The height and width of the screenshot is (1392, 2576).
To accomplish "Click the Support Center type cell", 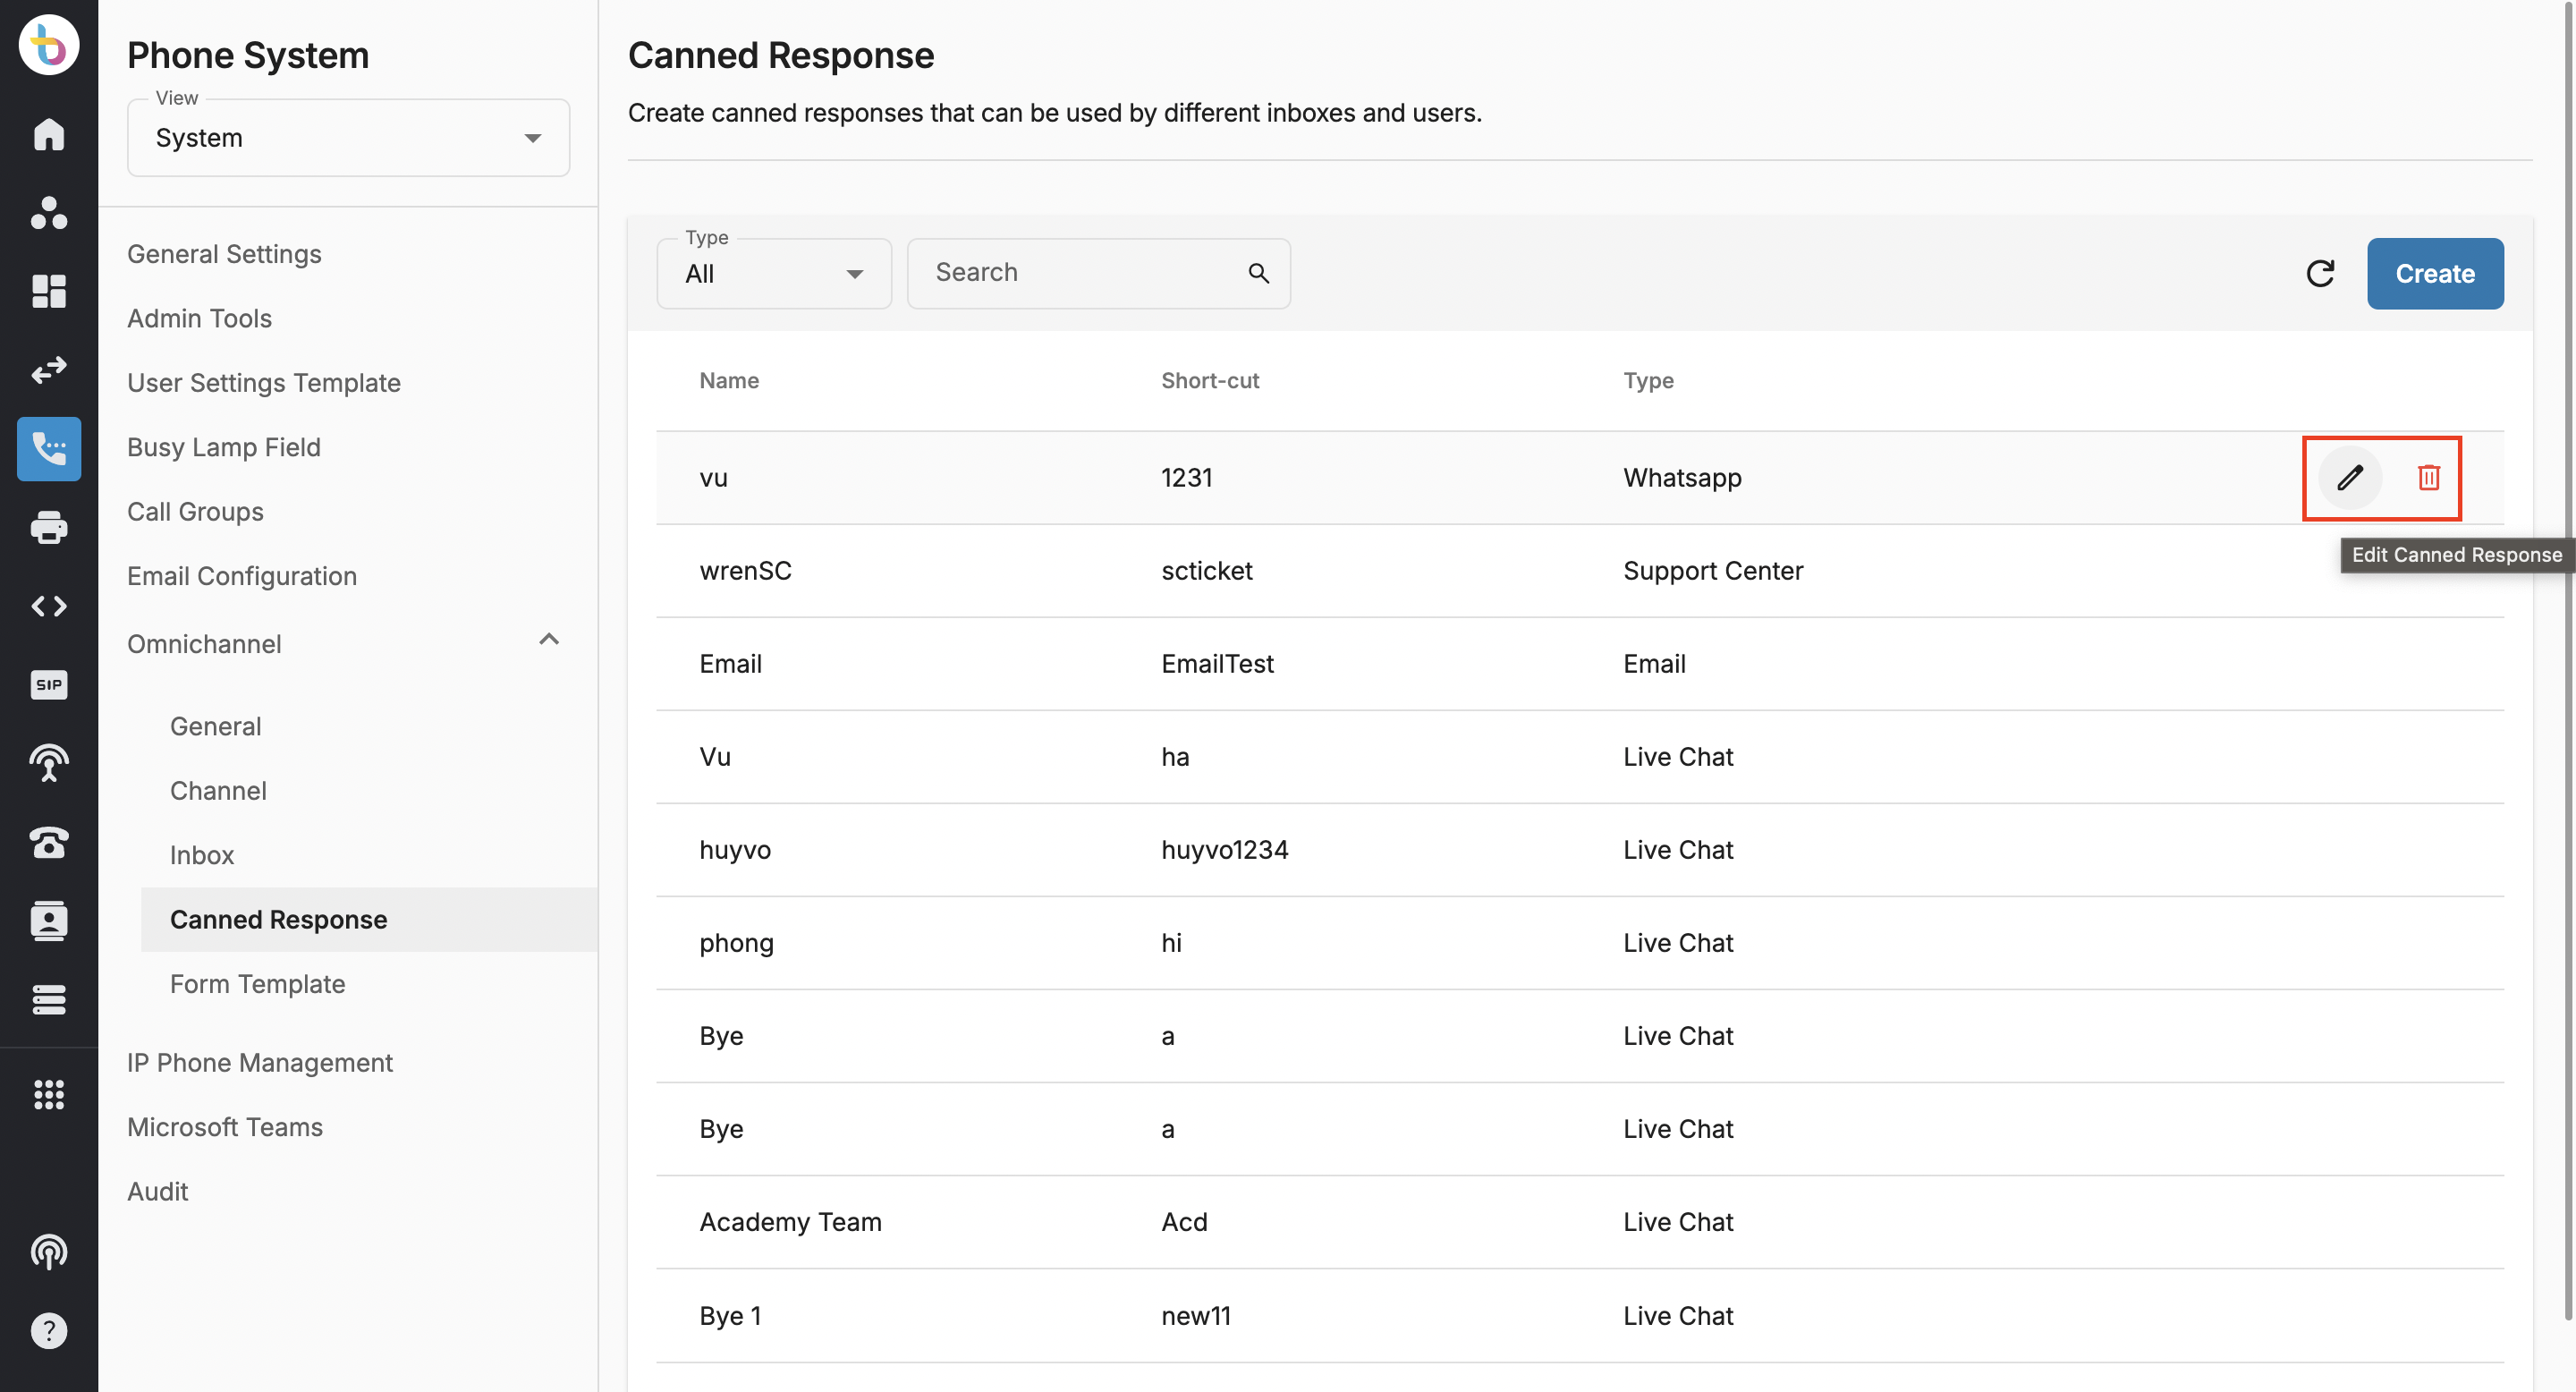I will tap(1713, 571).
